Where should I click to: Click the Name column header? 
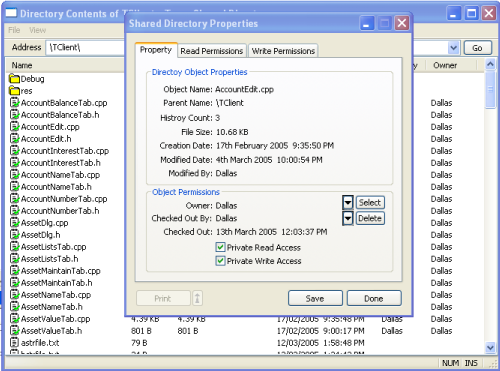coord(65,65)
